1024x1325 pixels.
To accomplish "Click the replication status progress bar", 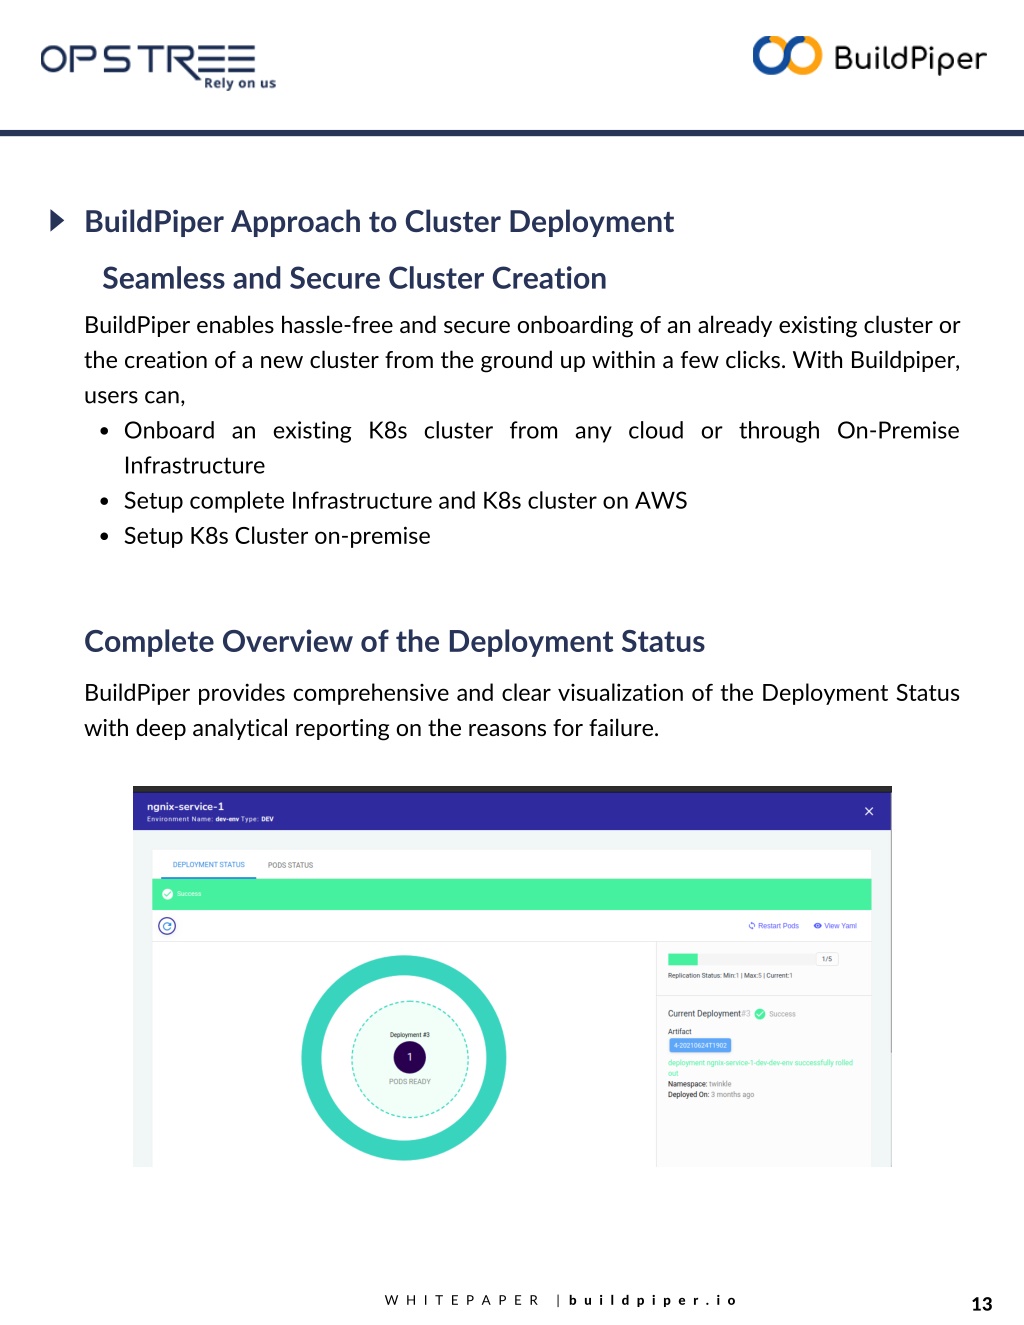I will (x=740, y=959).
